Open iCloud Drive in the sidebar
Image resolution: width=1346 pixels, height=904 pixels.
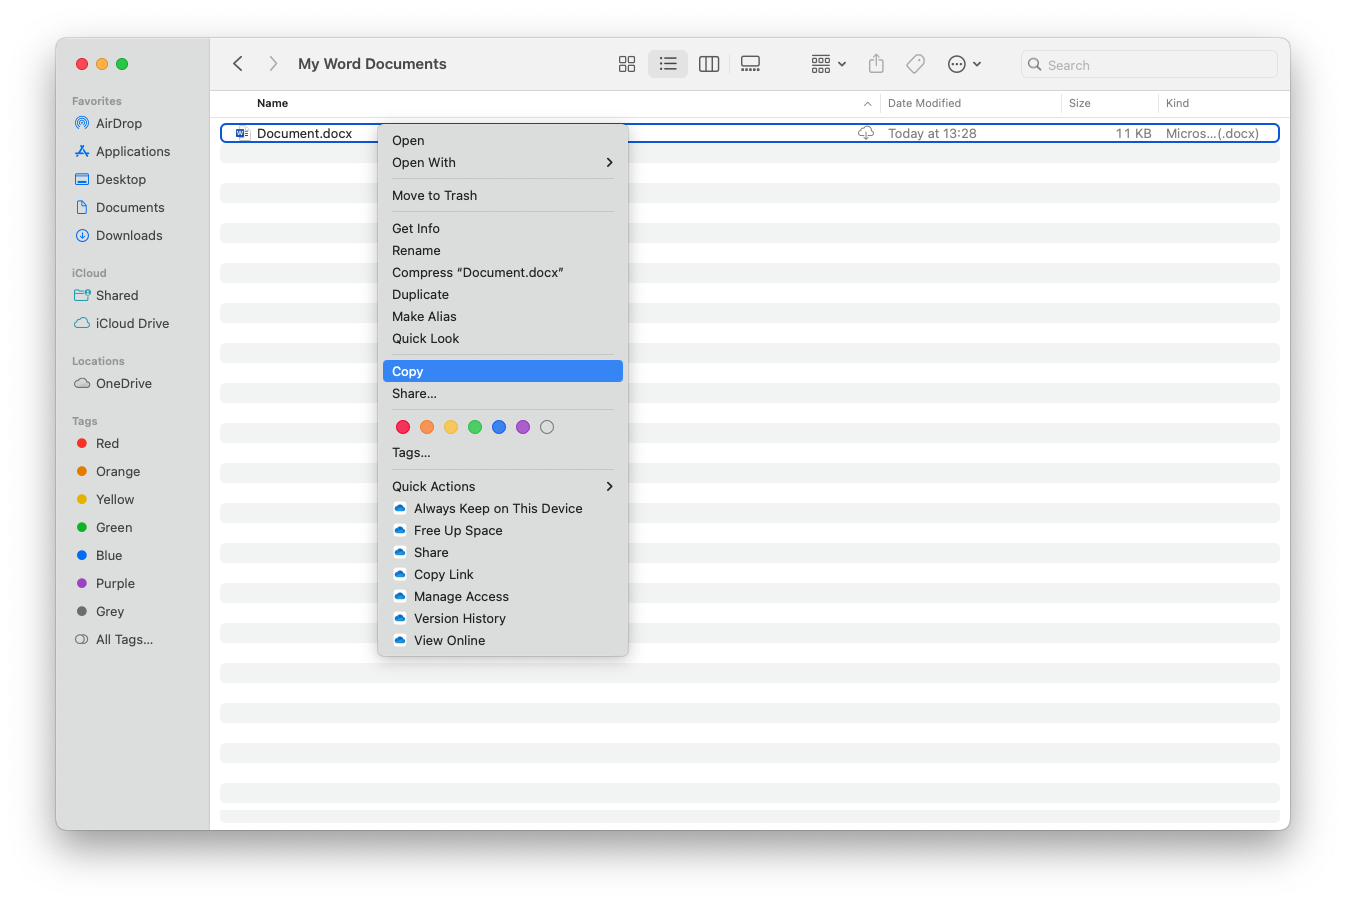pos(122,323)
